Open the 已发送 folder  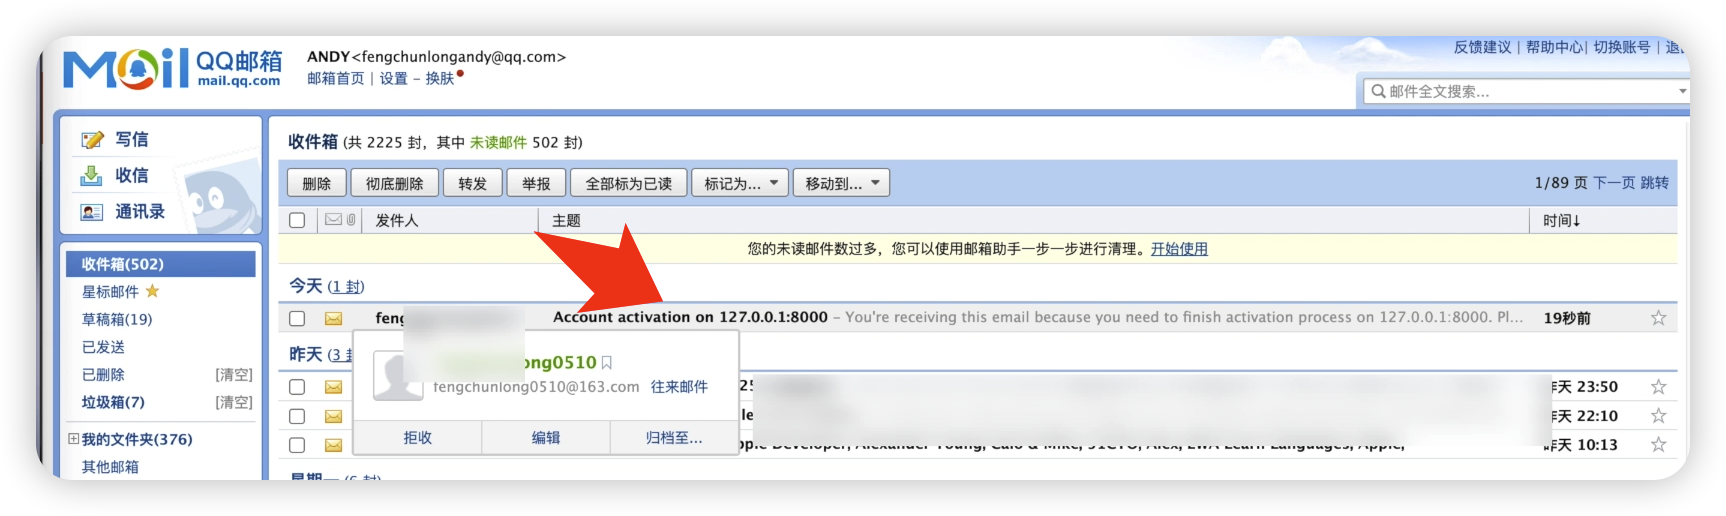tap(103, 347)
